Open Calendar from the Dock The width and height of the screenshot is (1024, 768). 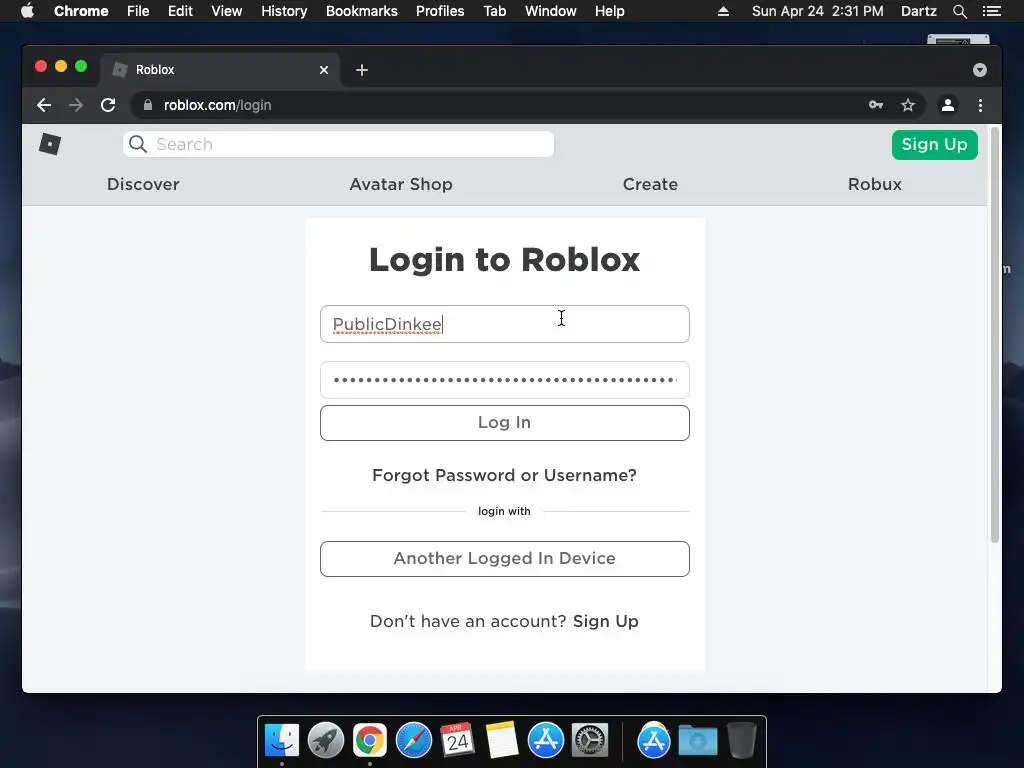click(457, 741)
